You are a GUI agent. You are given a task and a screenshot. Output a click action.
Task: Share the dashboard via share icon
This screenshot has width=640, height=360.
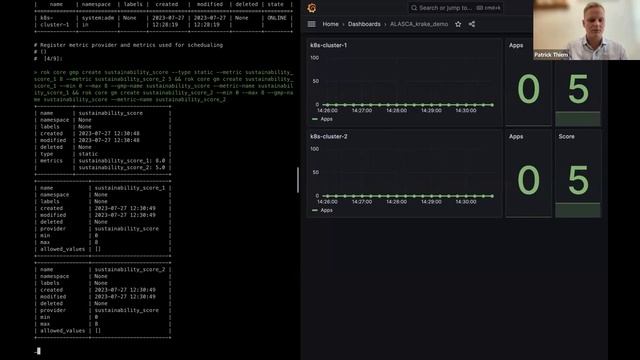click(472, 24)
